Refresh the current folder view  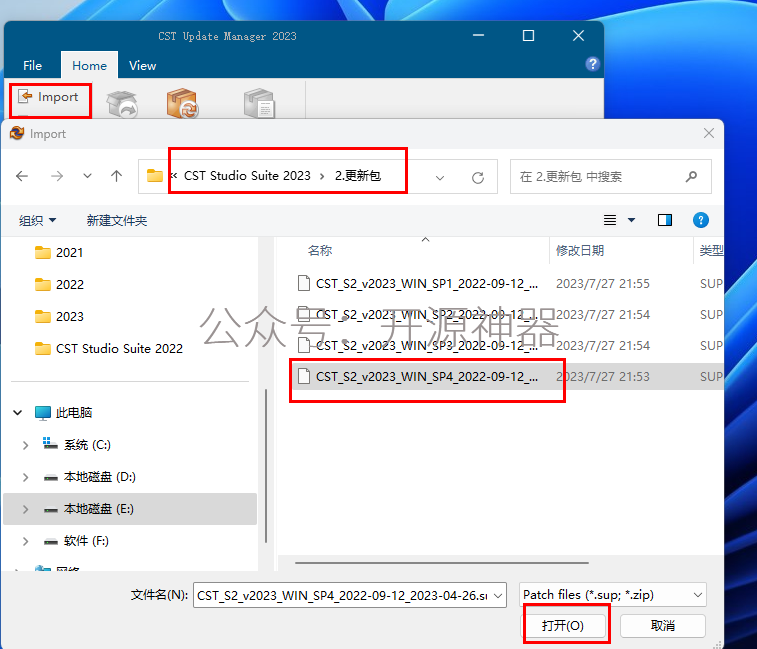tap(478, 178)
